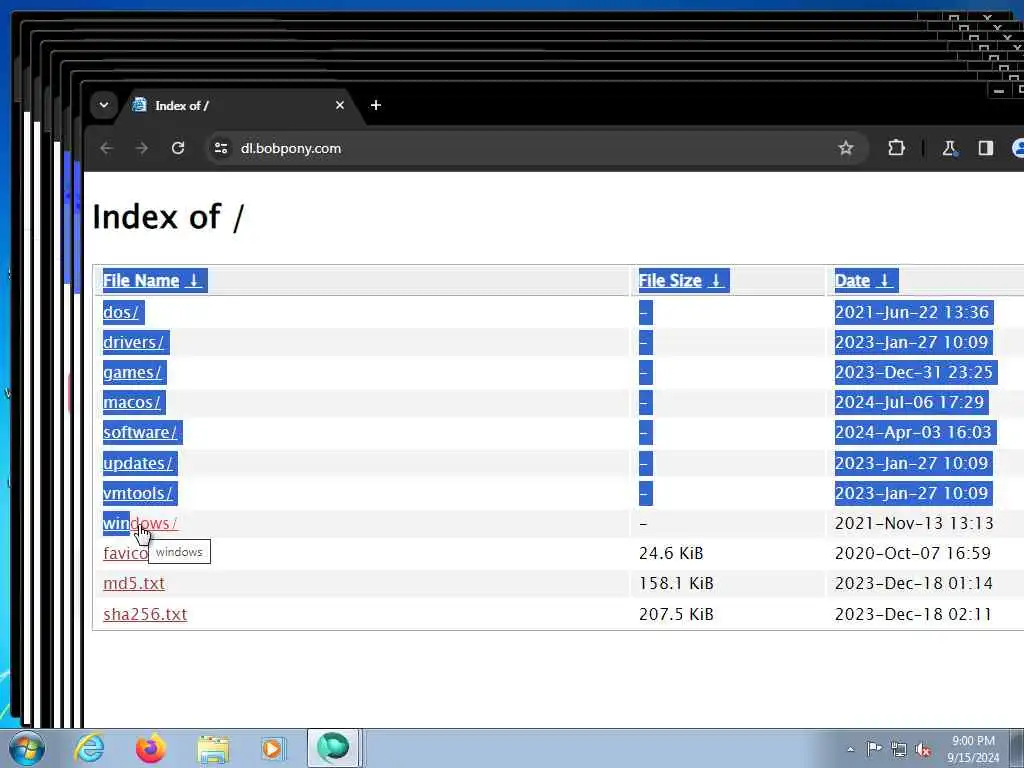
Task: Open the favicon file link
Action: 125,553
